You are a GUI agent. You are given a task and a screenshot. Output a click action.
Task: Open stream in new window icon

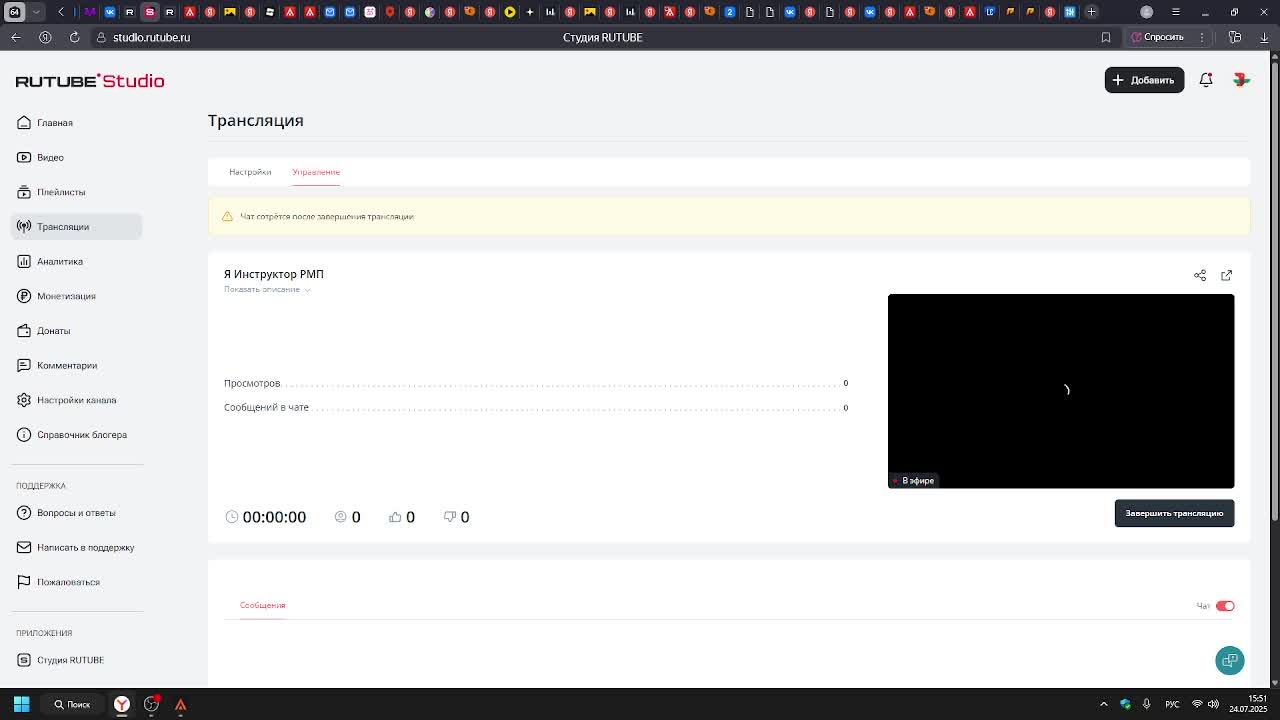[1227, 275]
